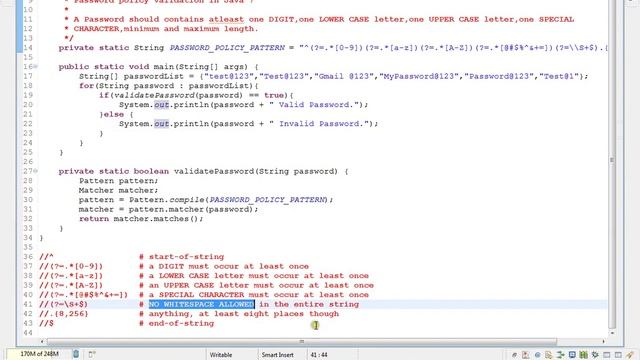Image resolution: width=640 pixels, height=360 pixels.
Task: Click Pattern.compile on line 30
Action: [167, 200]
